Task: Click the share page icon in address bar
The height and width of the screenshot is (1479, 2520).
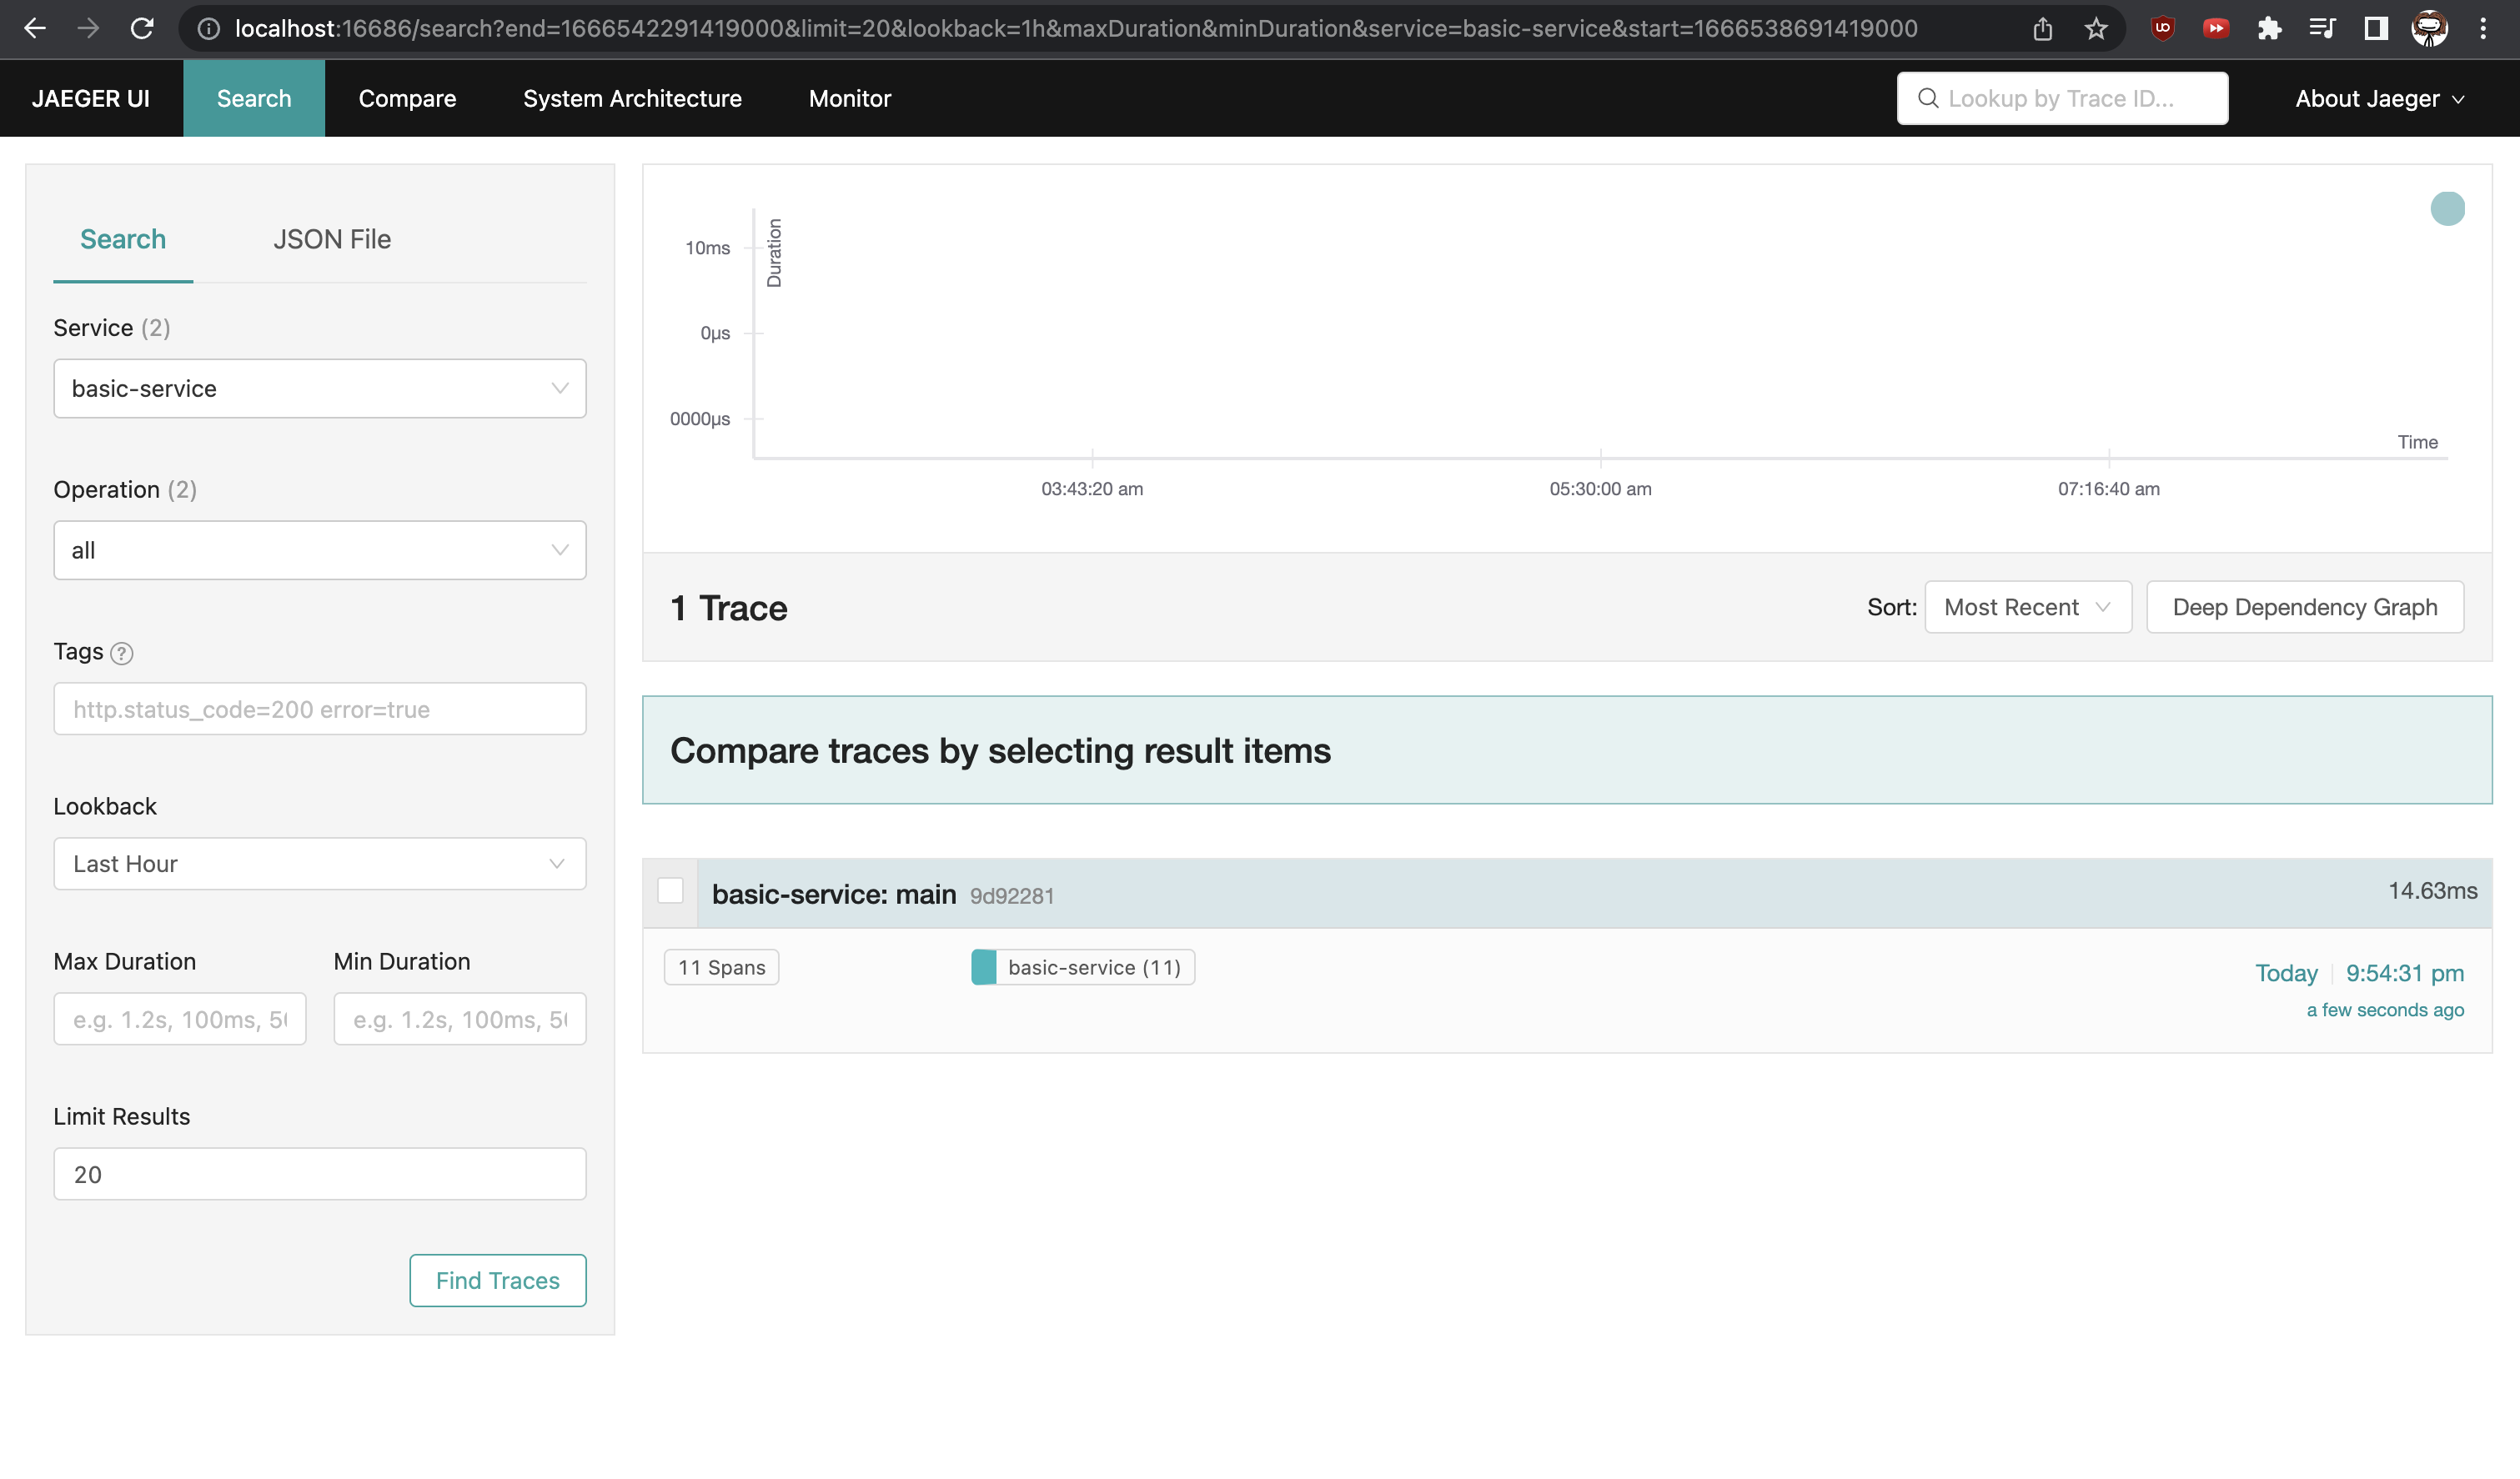Action: tap(2042, 28)
